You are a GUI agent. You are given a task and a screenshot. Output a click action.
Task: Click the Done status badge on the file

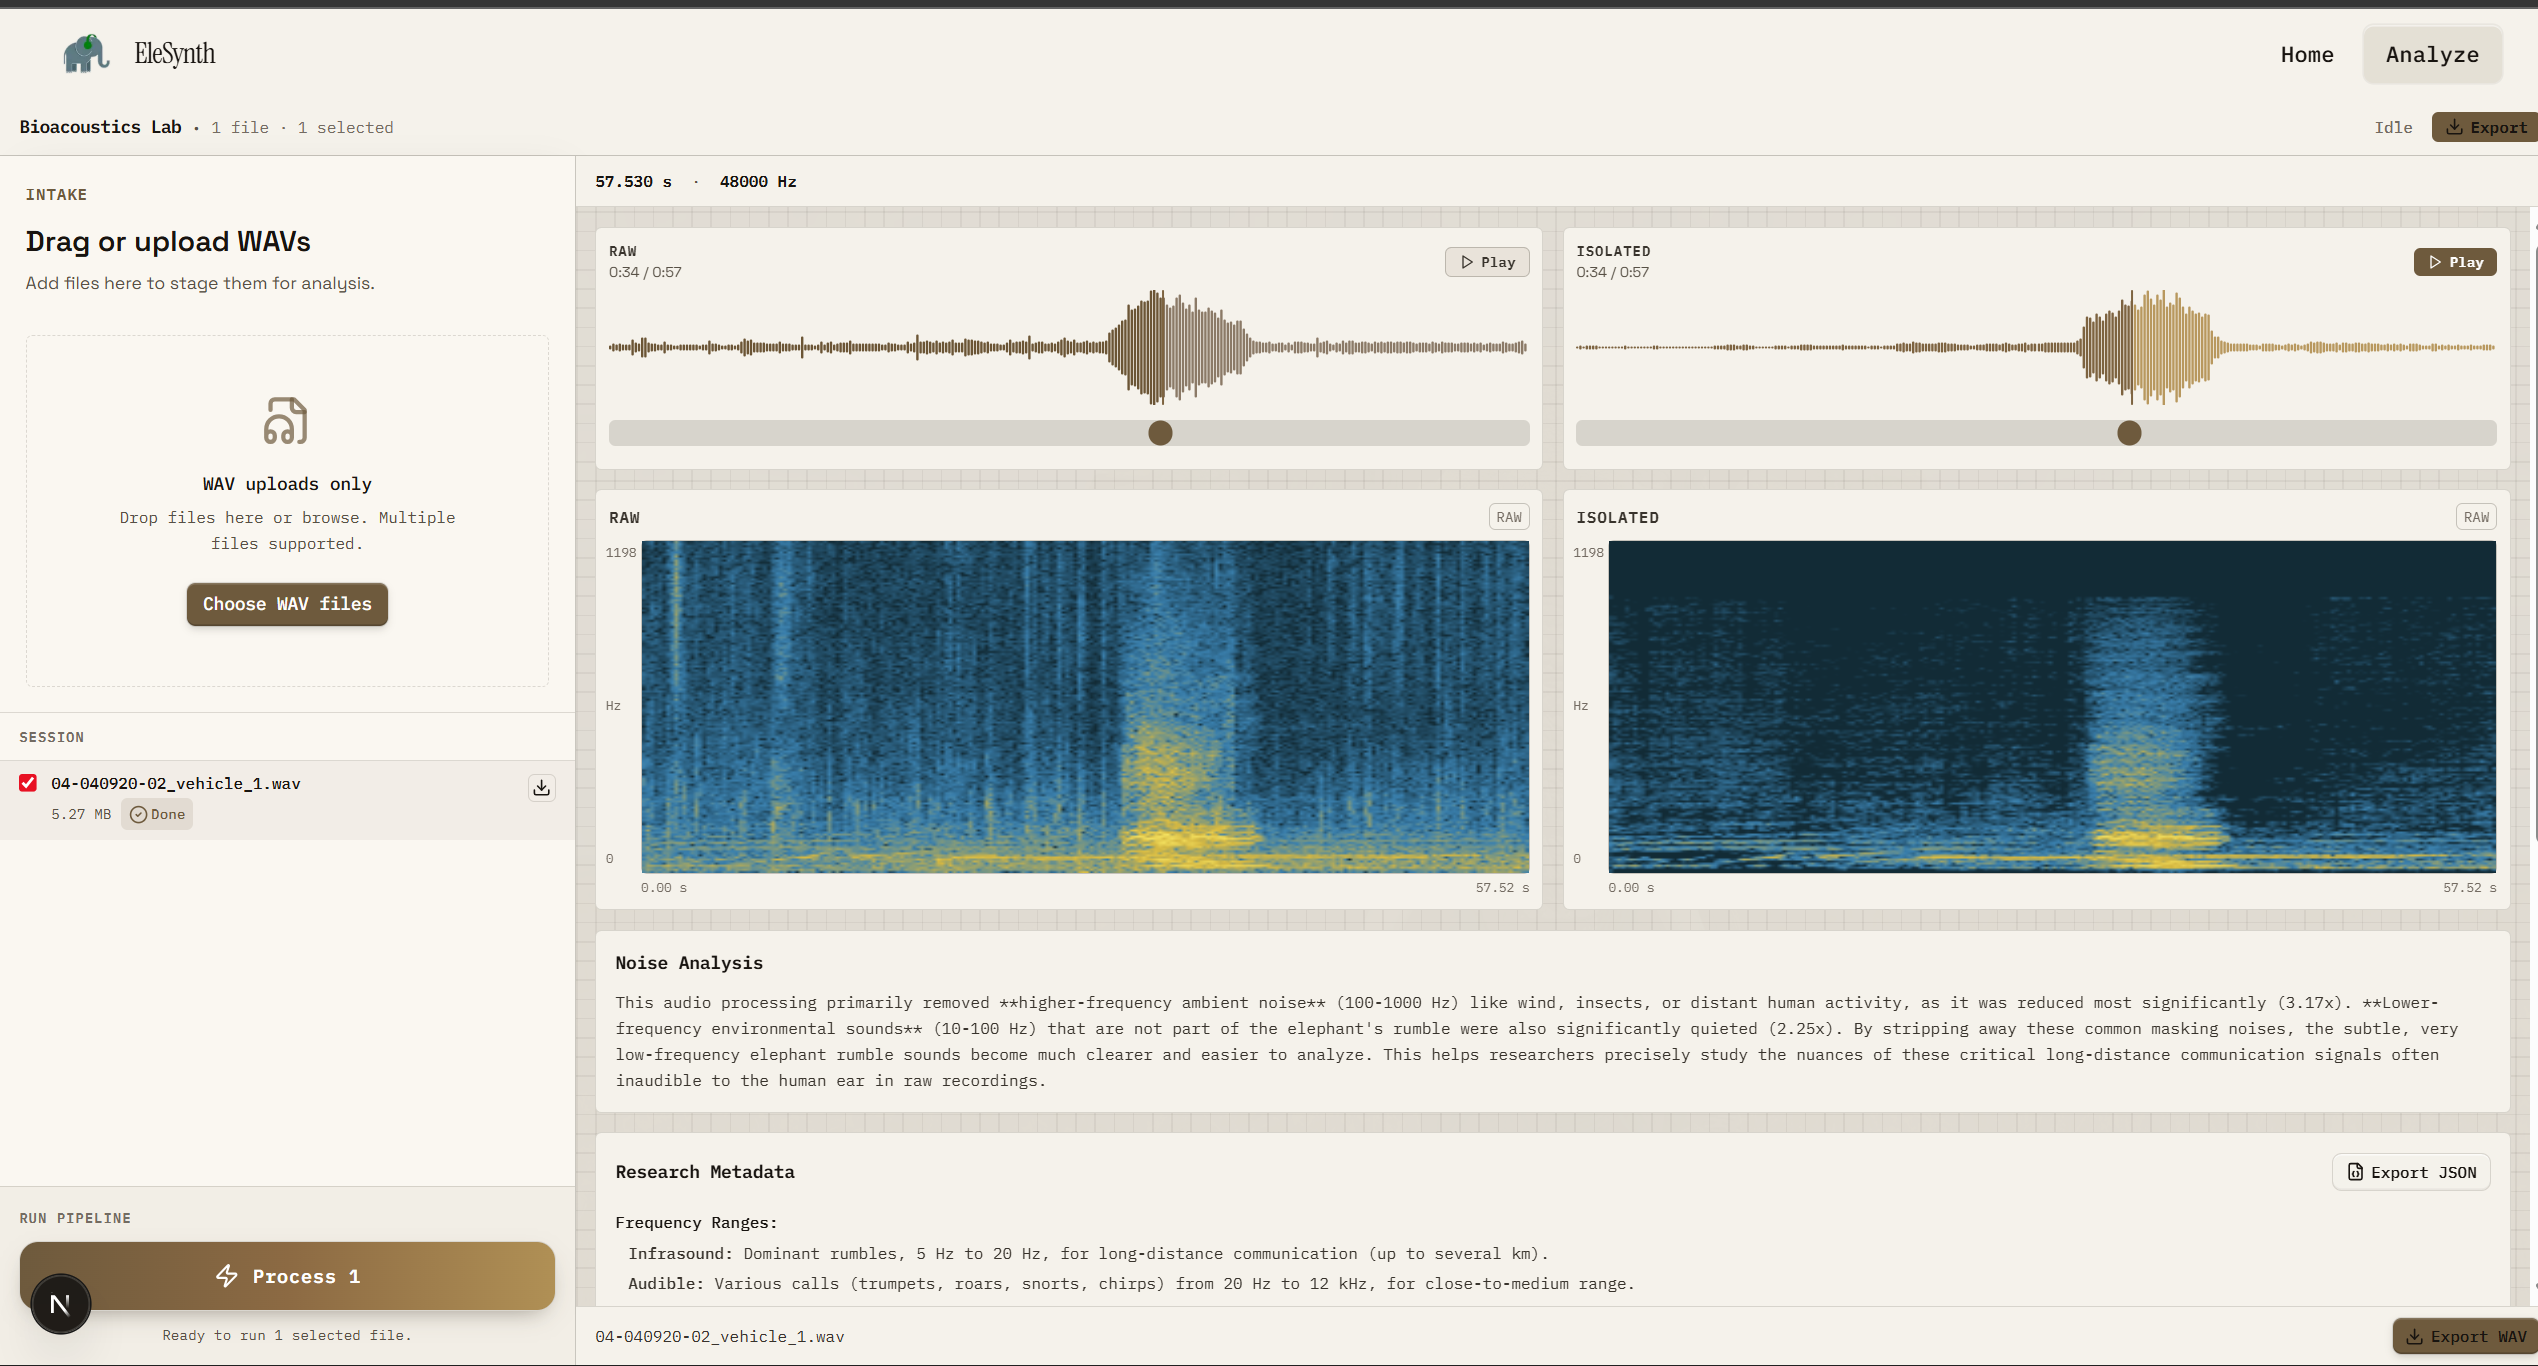tap(158, 814)
